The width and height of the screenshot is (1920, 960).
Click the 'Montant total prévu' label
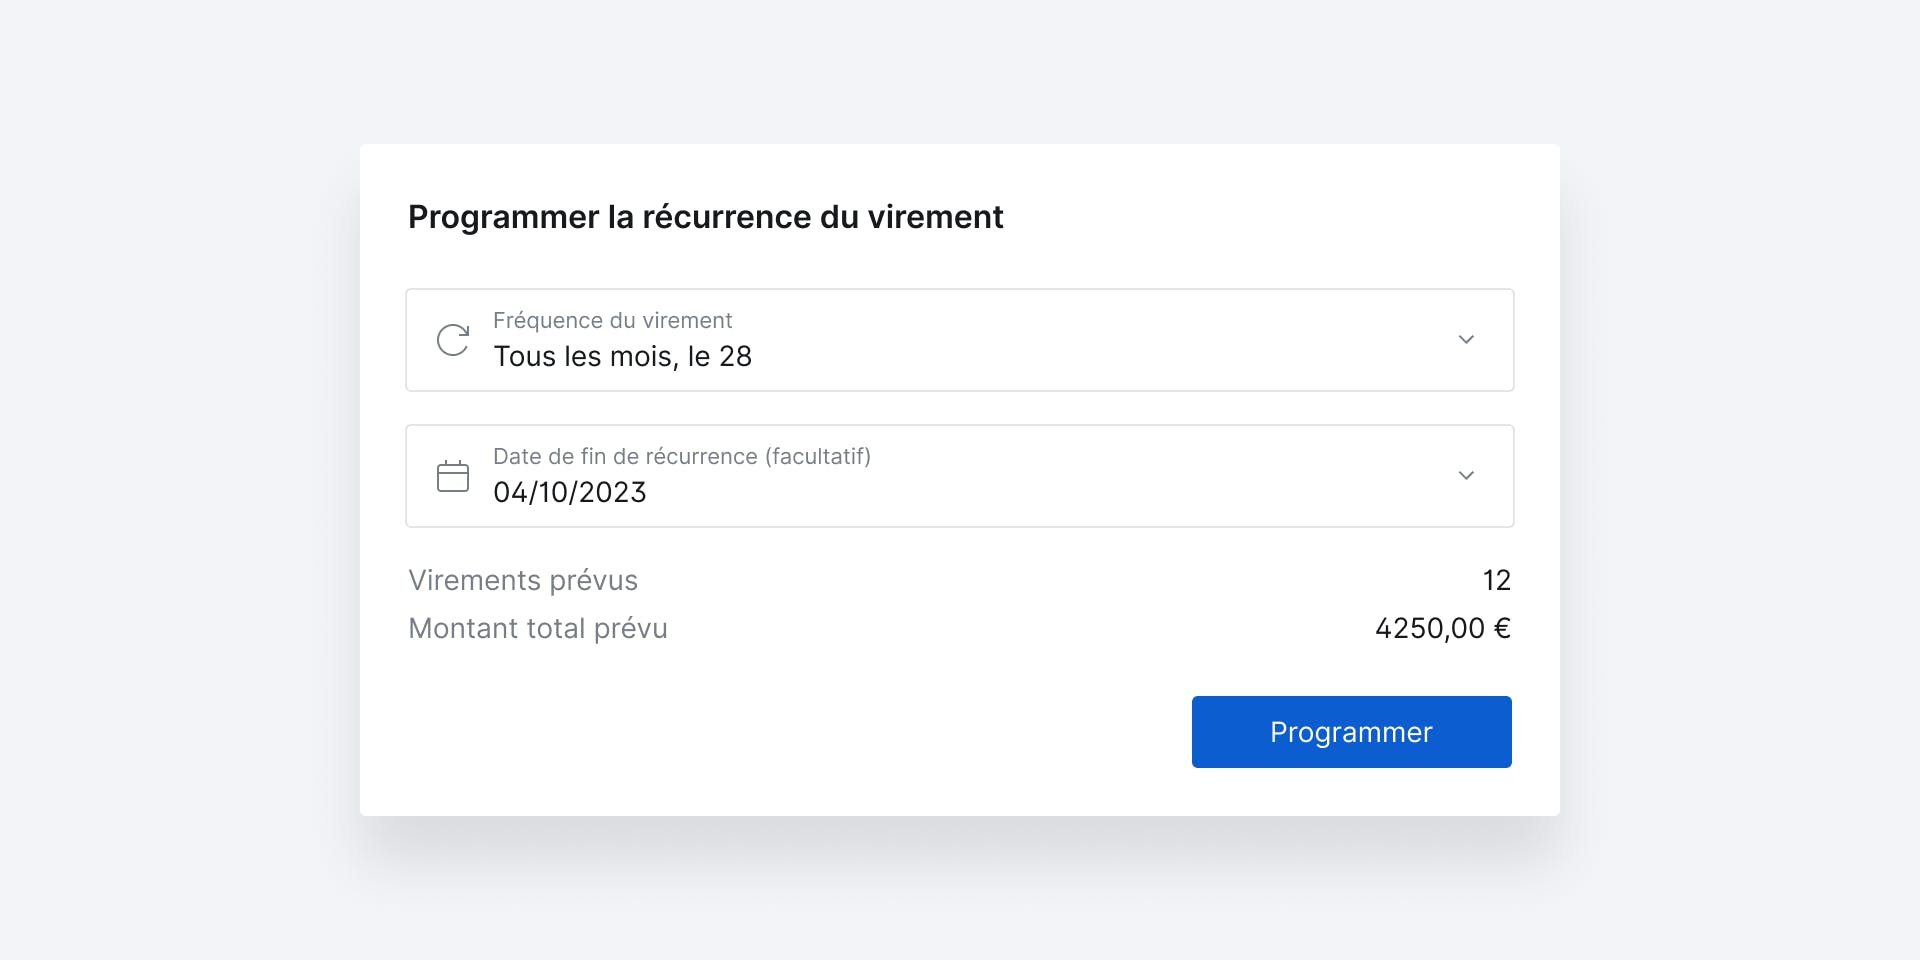click(x=538, y=629)
